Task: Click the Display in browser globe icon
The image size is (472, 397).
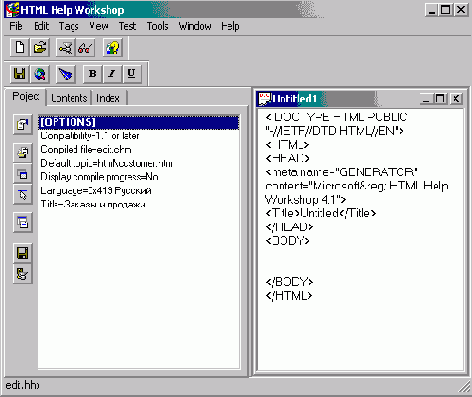Action: [x=40, y=74]
